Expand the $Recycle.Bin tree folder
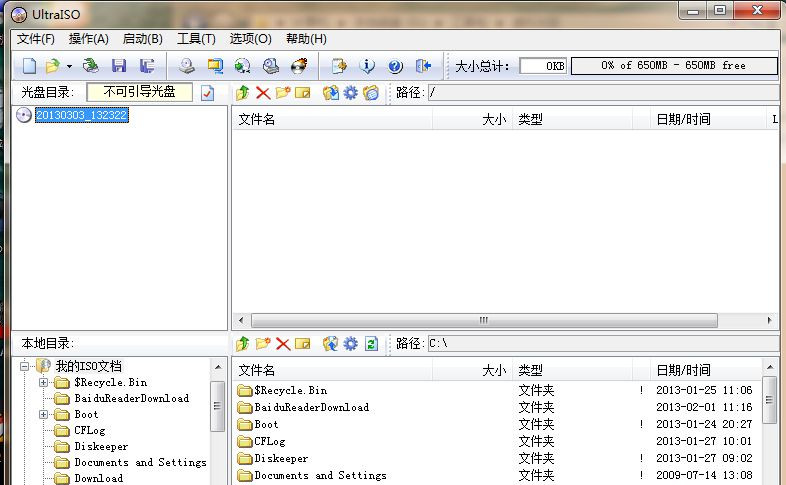This screenshot has width=786, height=485. [44, 382]
